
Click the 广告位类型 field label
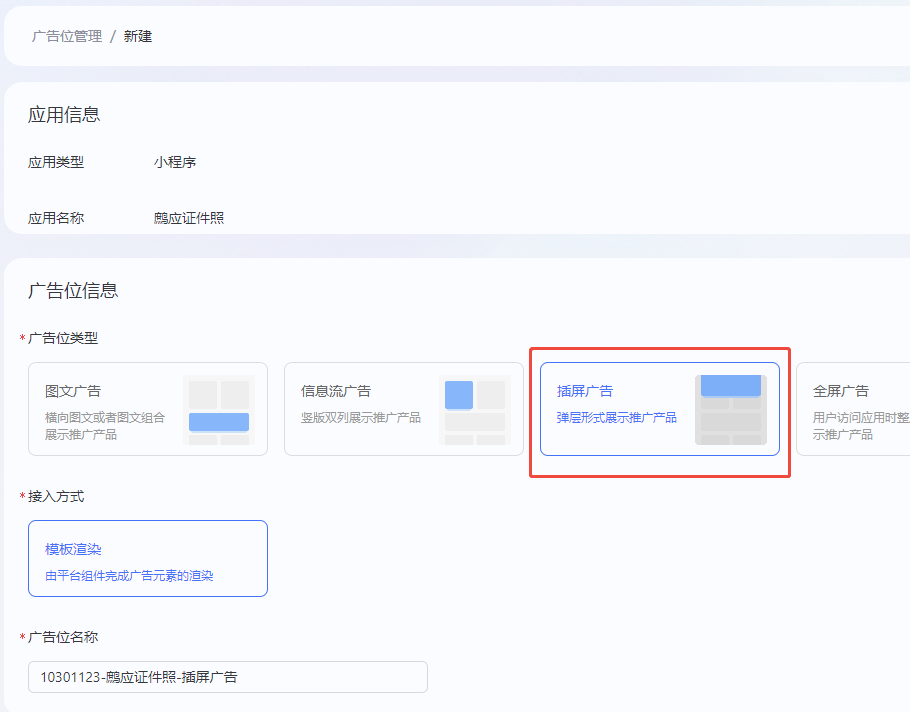tap(63, 338)
